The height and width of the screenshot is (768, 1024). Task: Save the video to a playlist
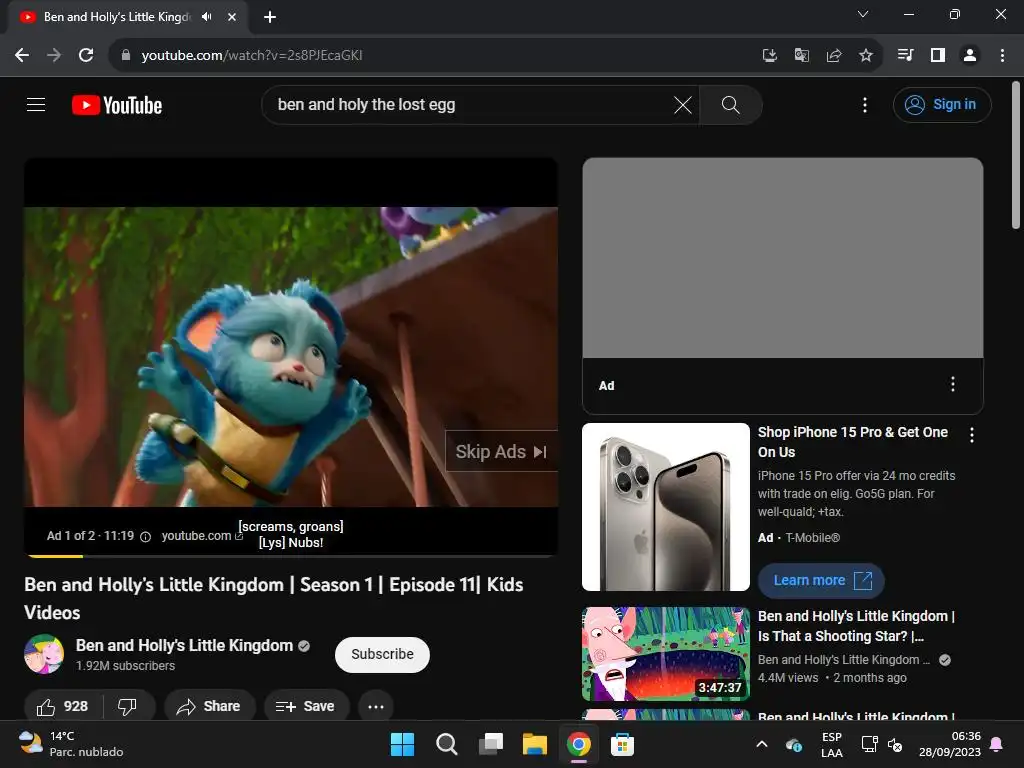point(306,707)
